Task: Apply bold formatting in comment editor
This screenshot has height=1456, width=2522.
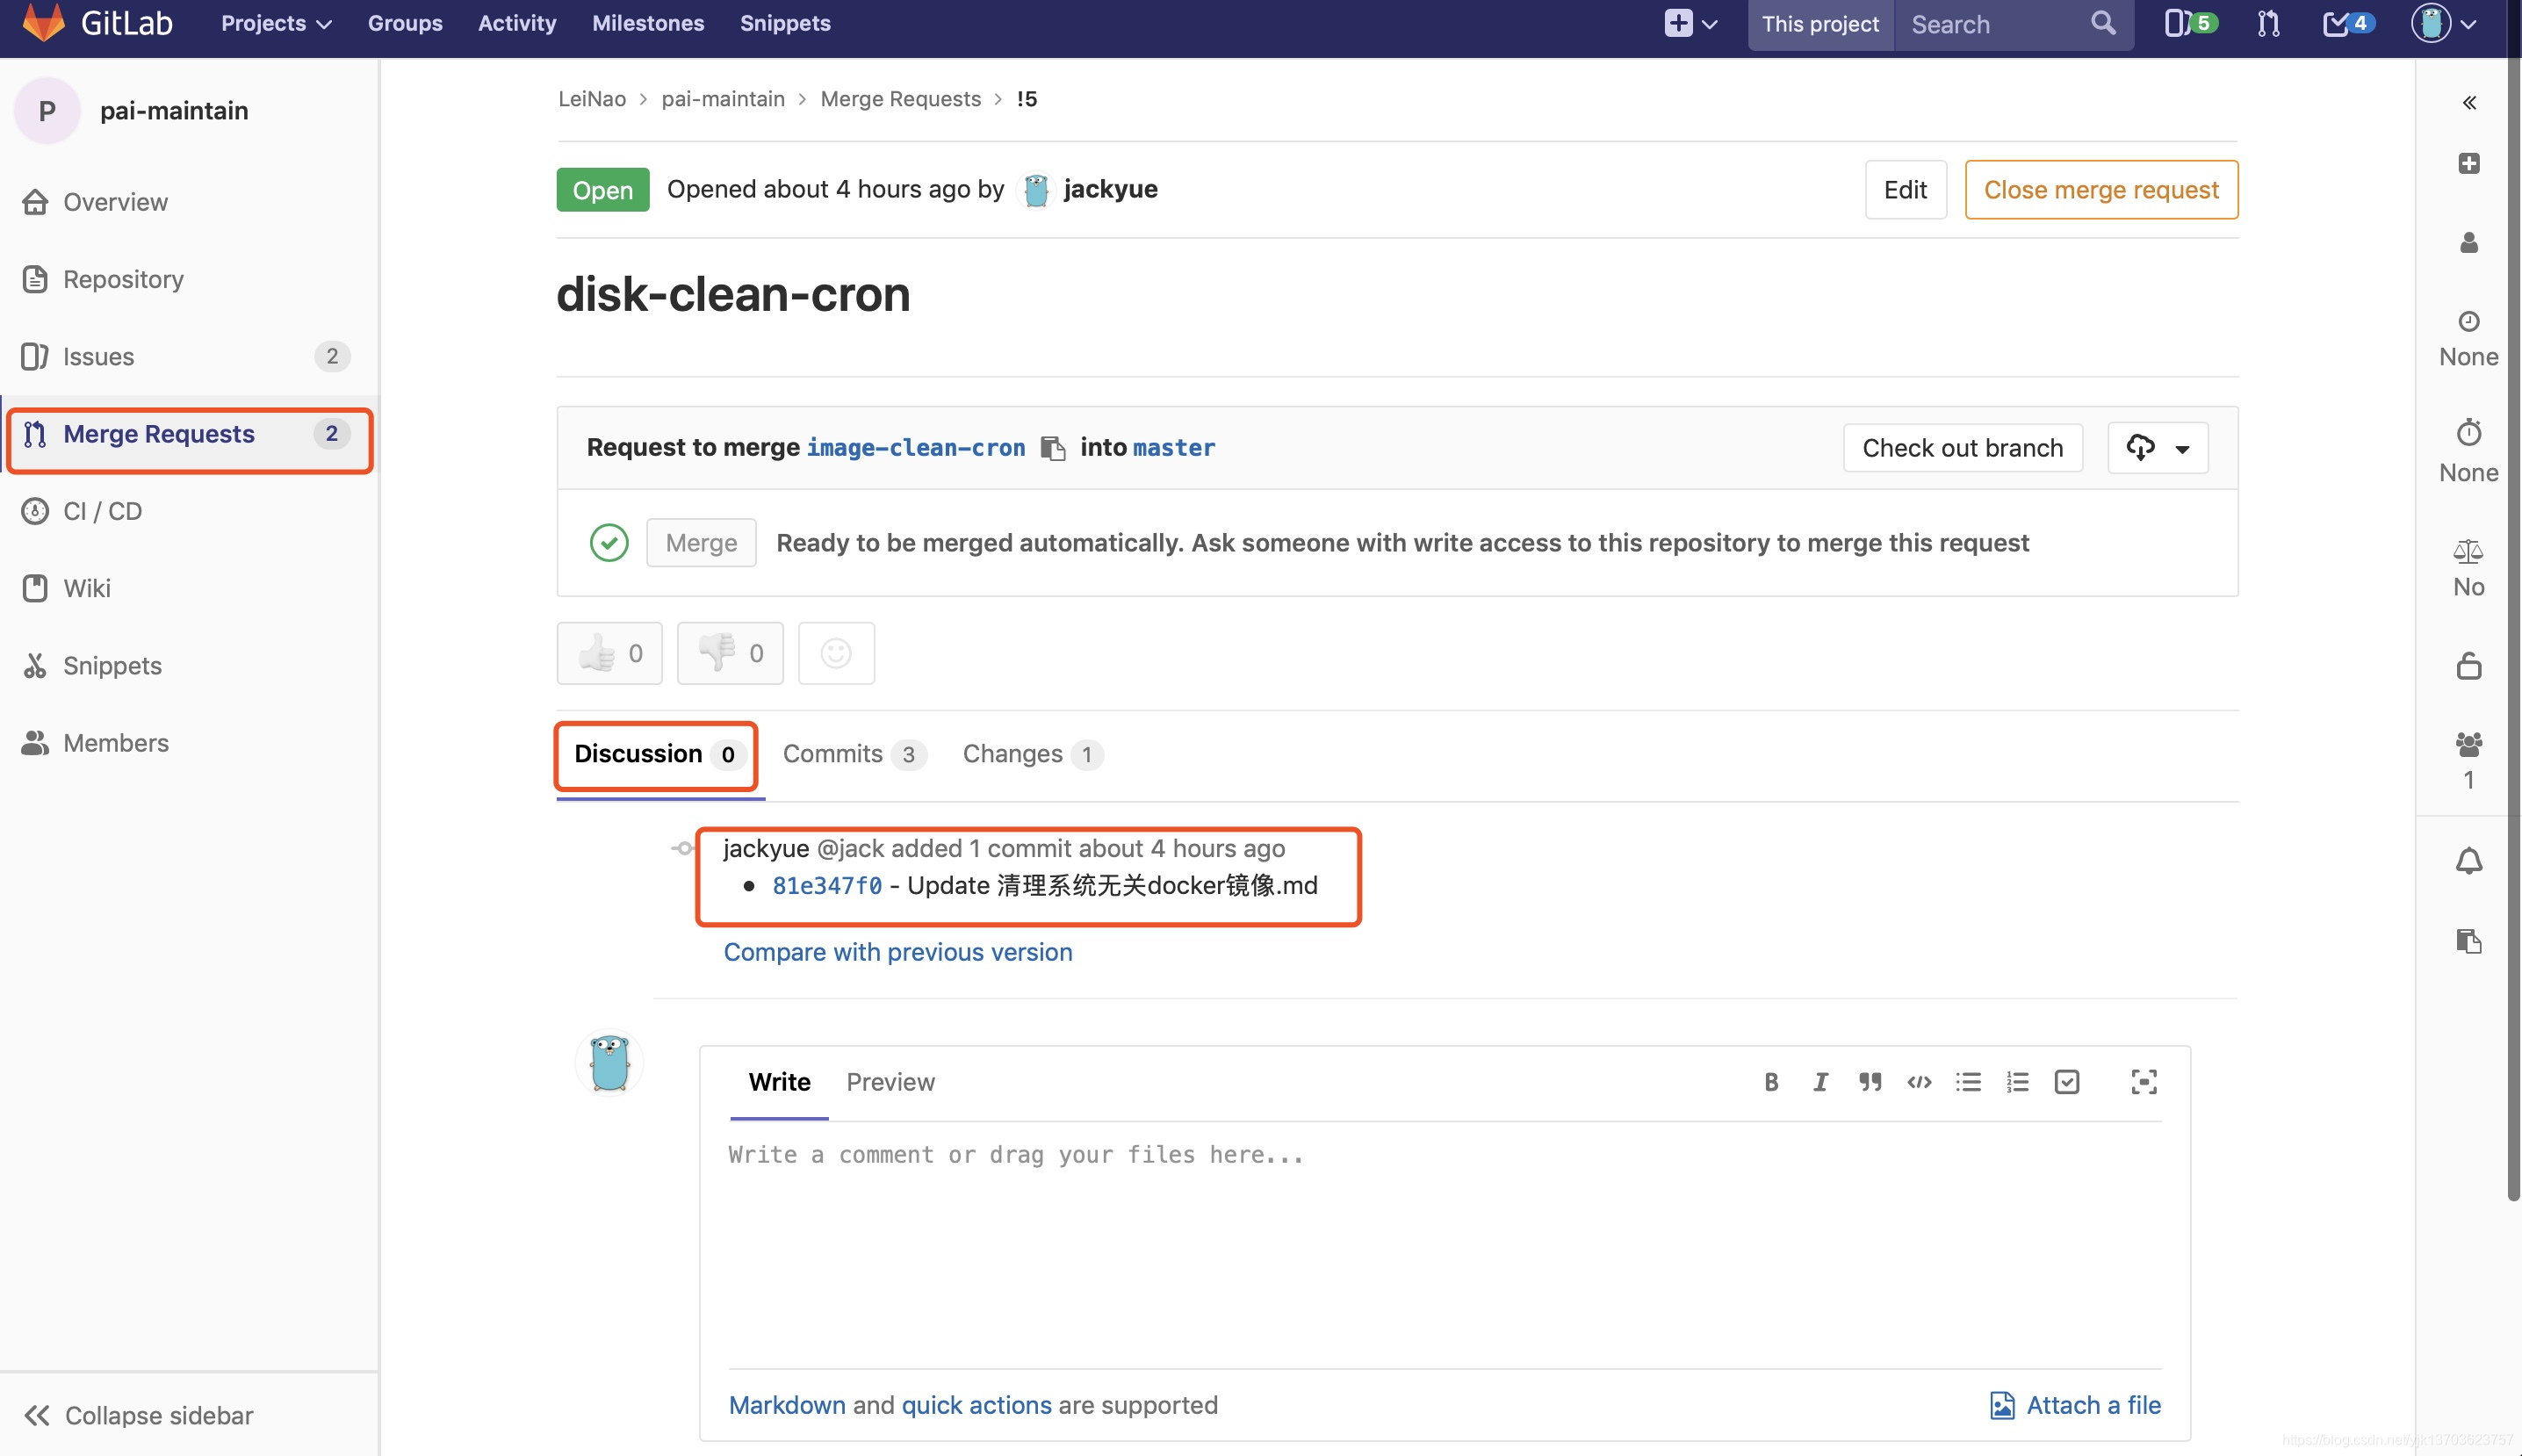Action: [x=1771, y=1082]
